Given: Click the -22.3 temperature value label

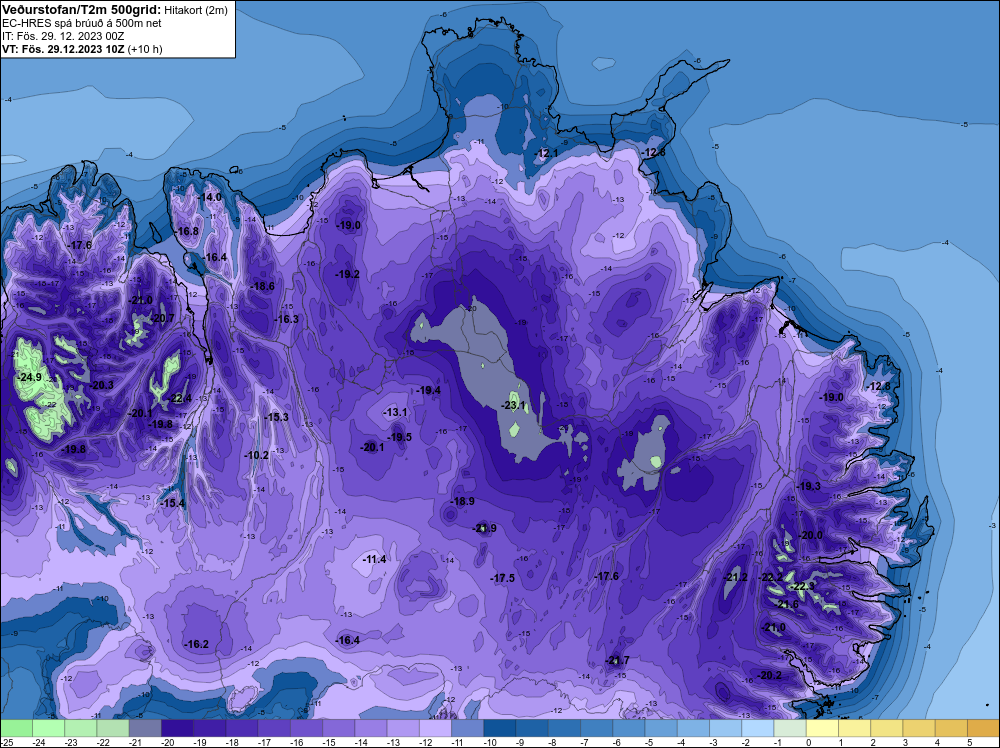Looking at the screenshot, I should click(x=803, y=586).
